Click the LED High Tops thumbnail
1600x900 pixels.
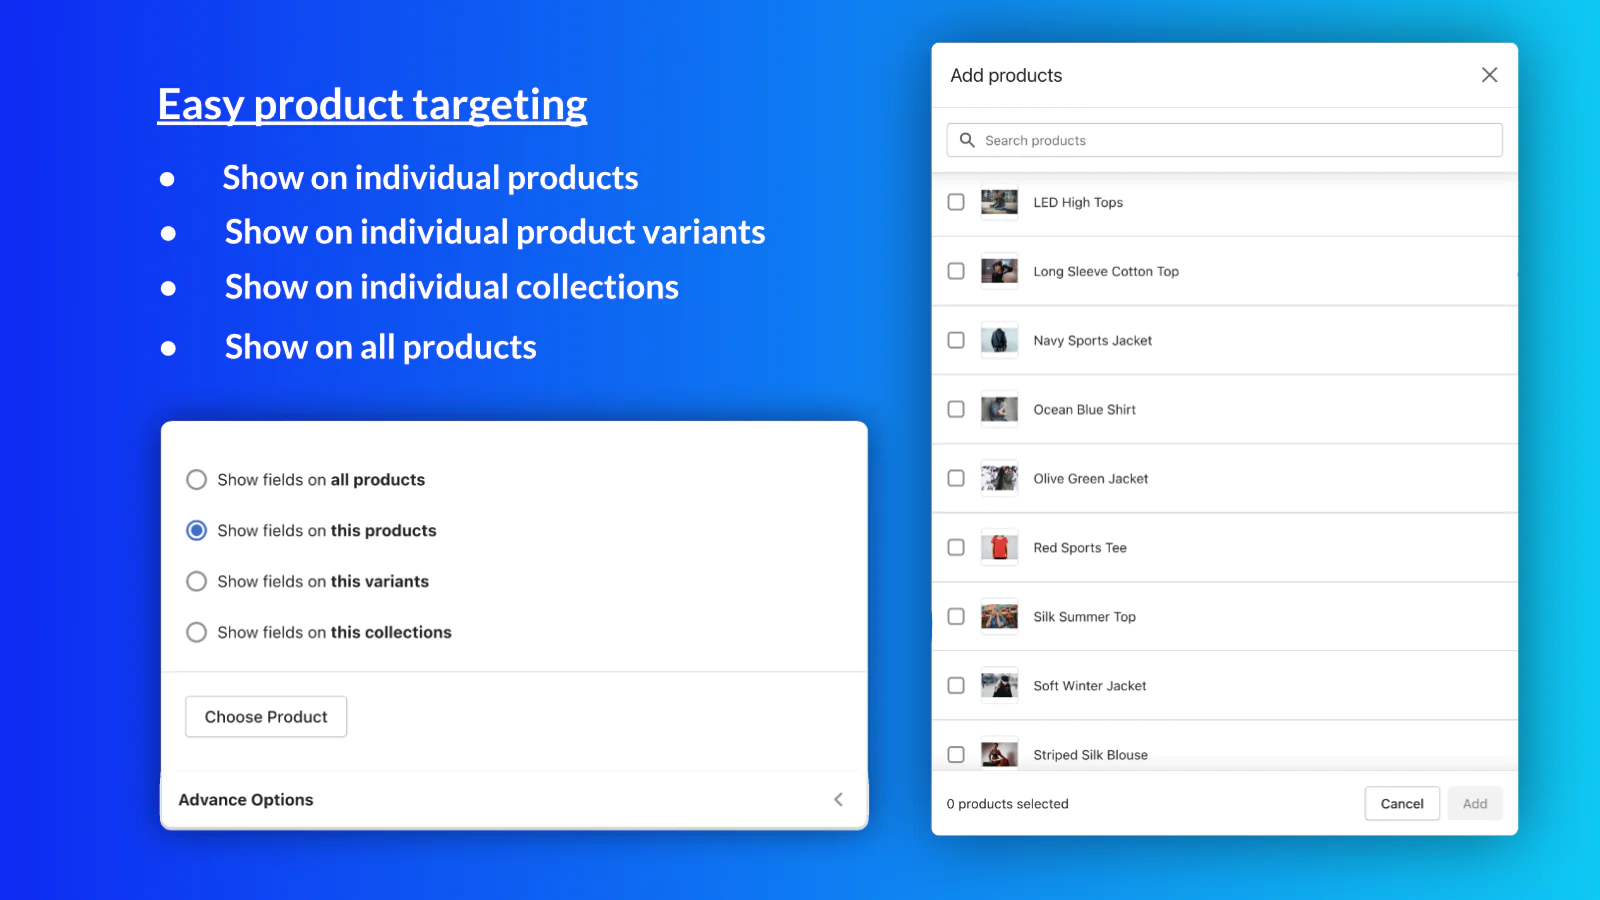(x=999, y=202)
